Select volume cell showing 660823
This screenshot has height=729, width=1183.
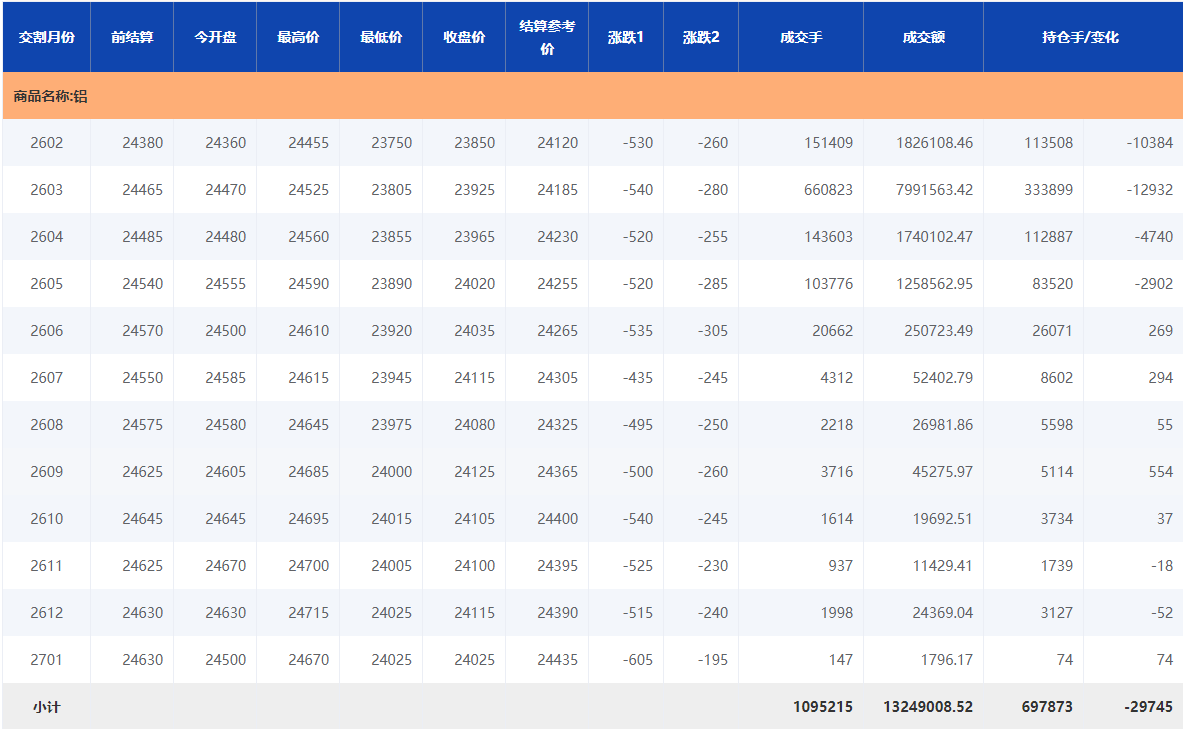[x=828, y=190]
